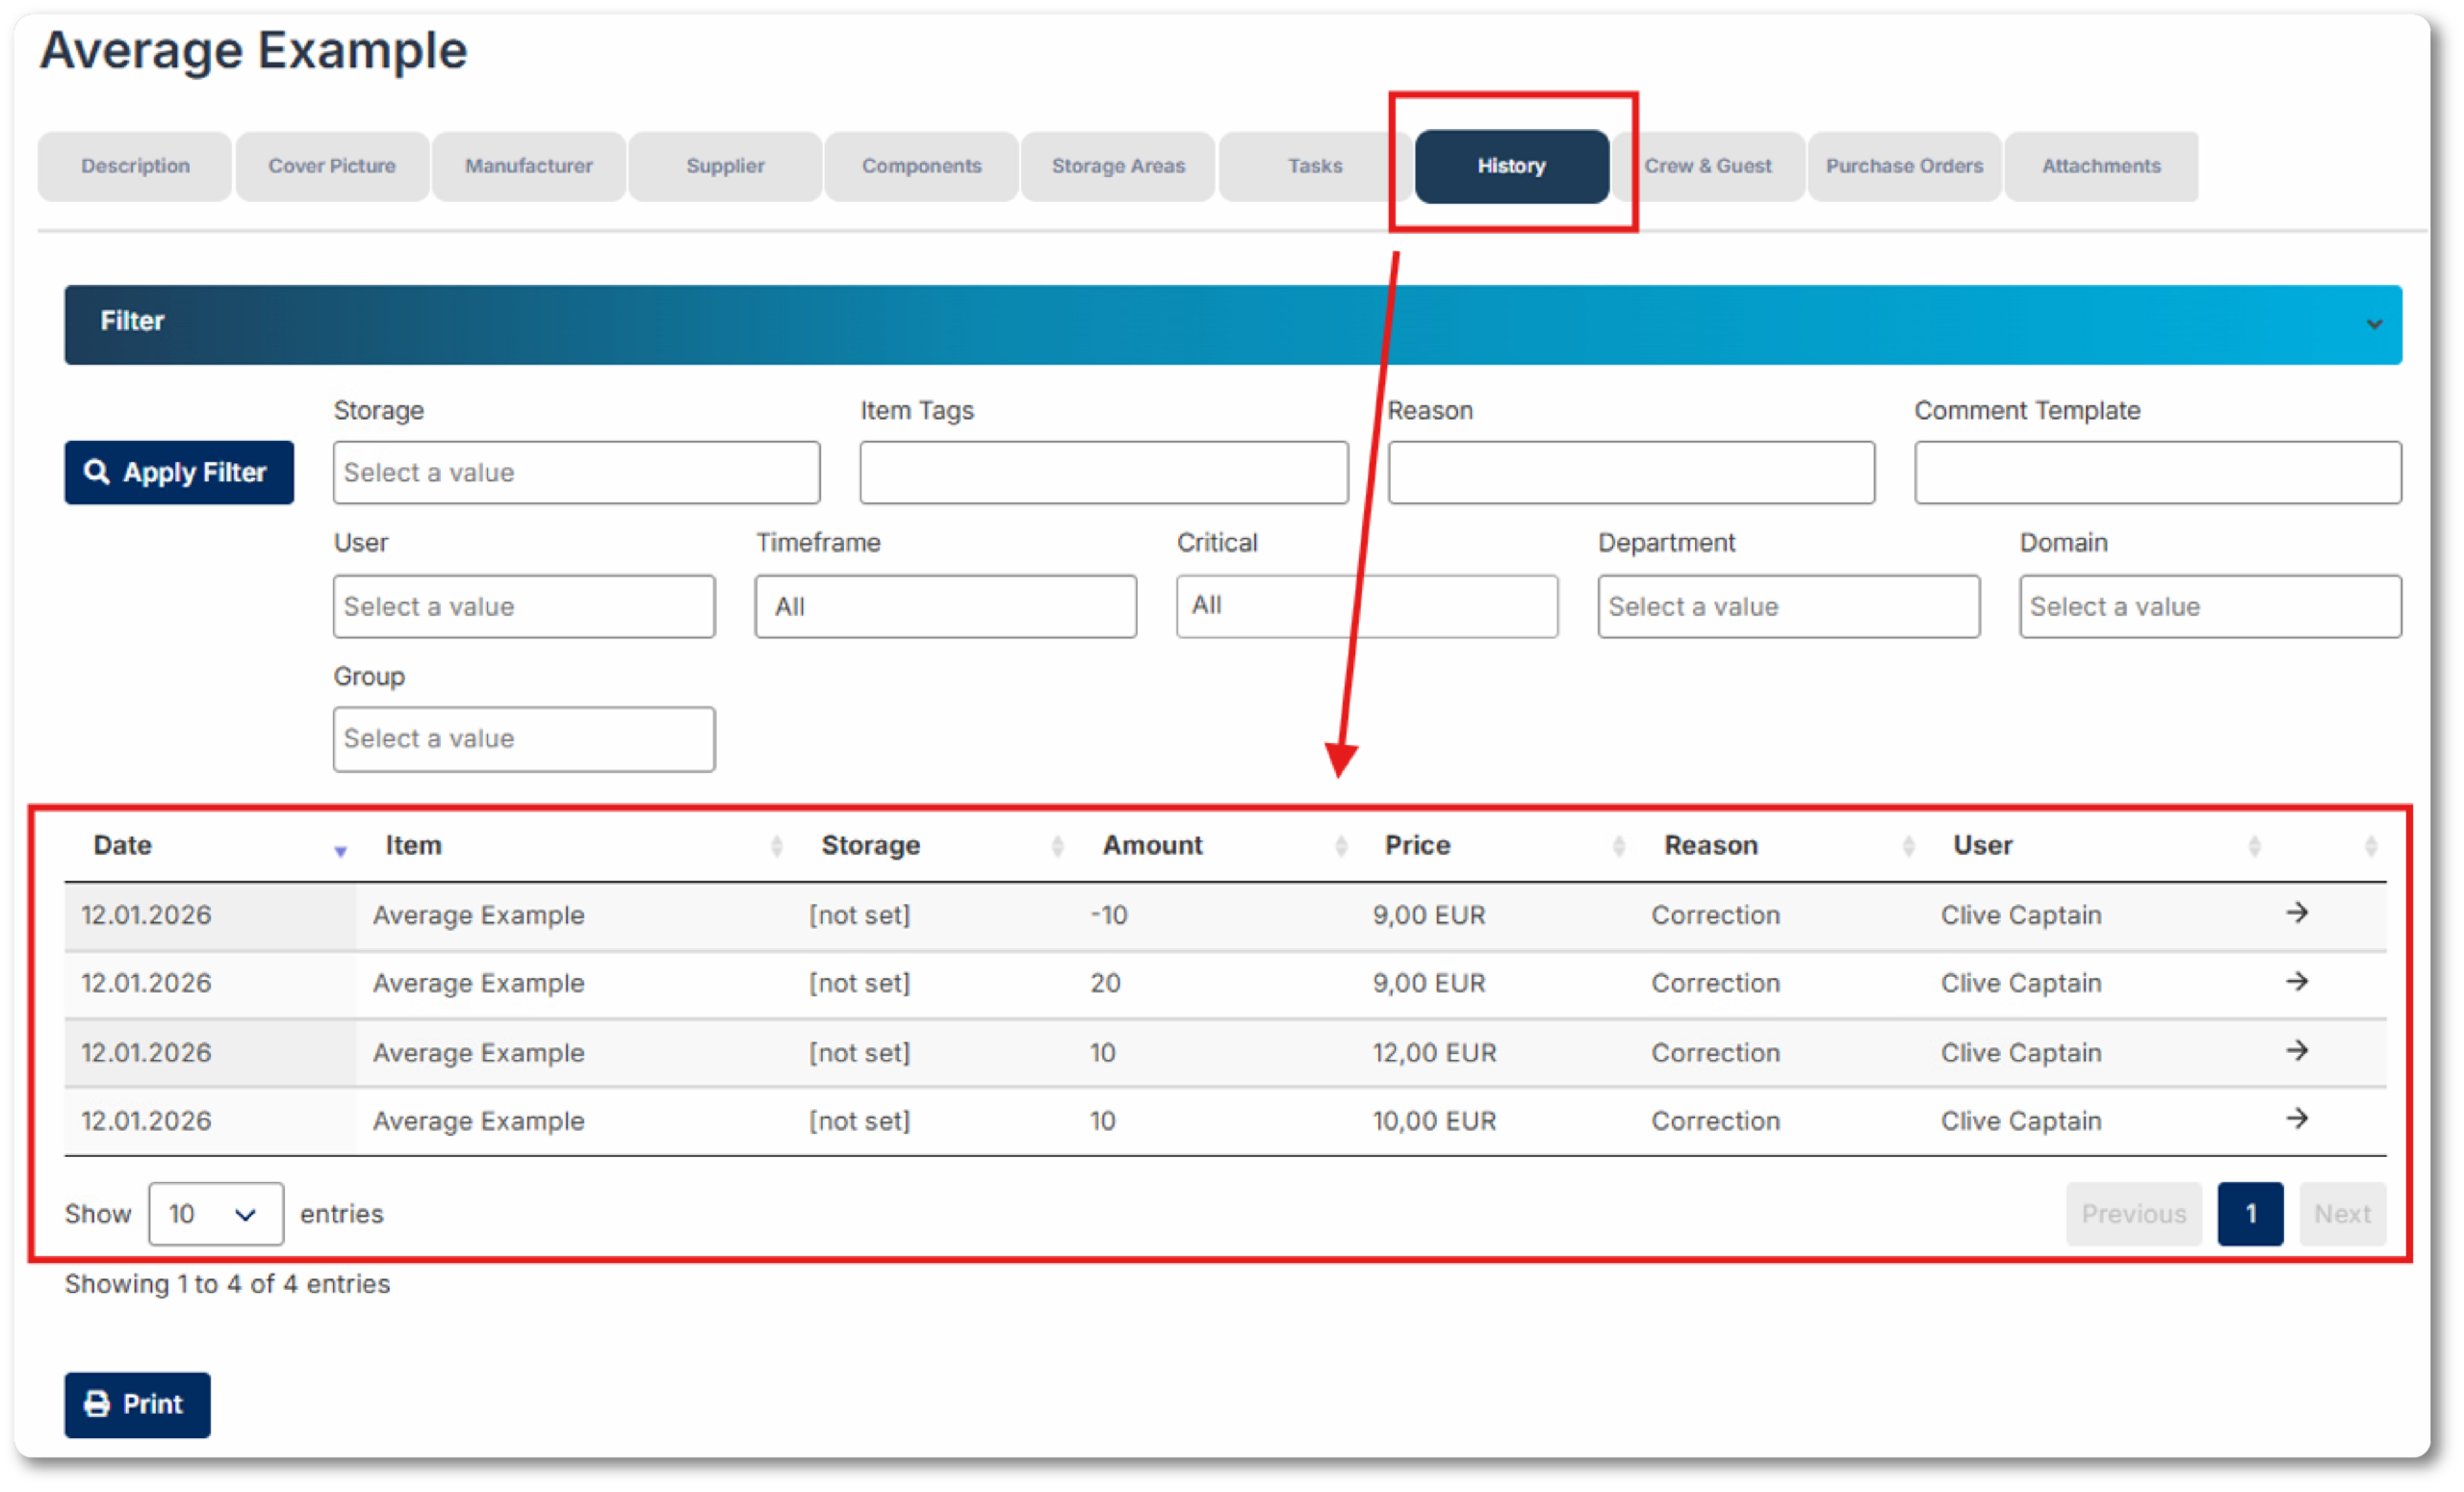Switch to the Storage Areas tab
The image size is (2464, 1492).
[1117, 166]
